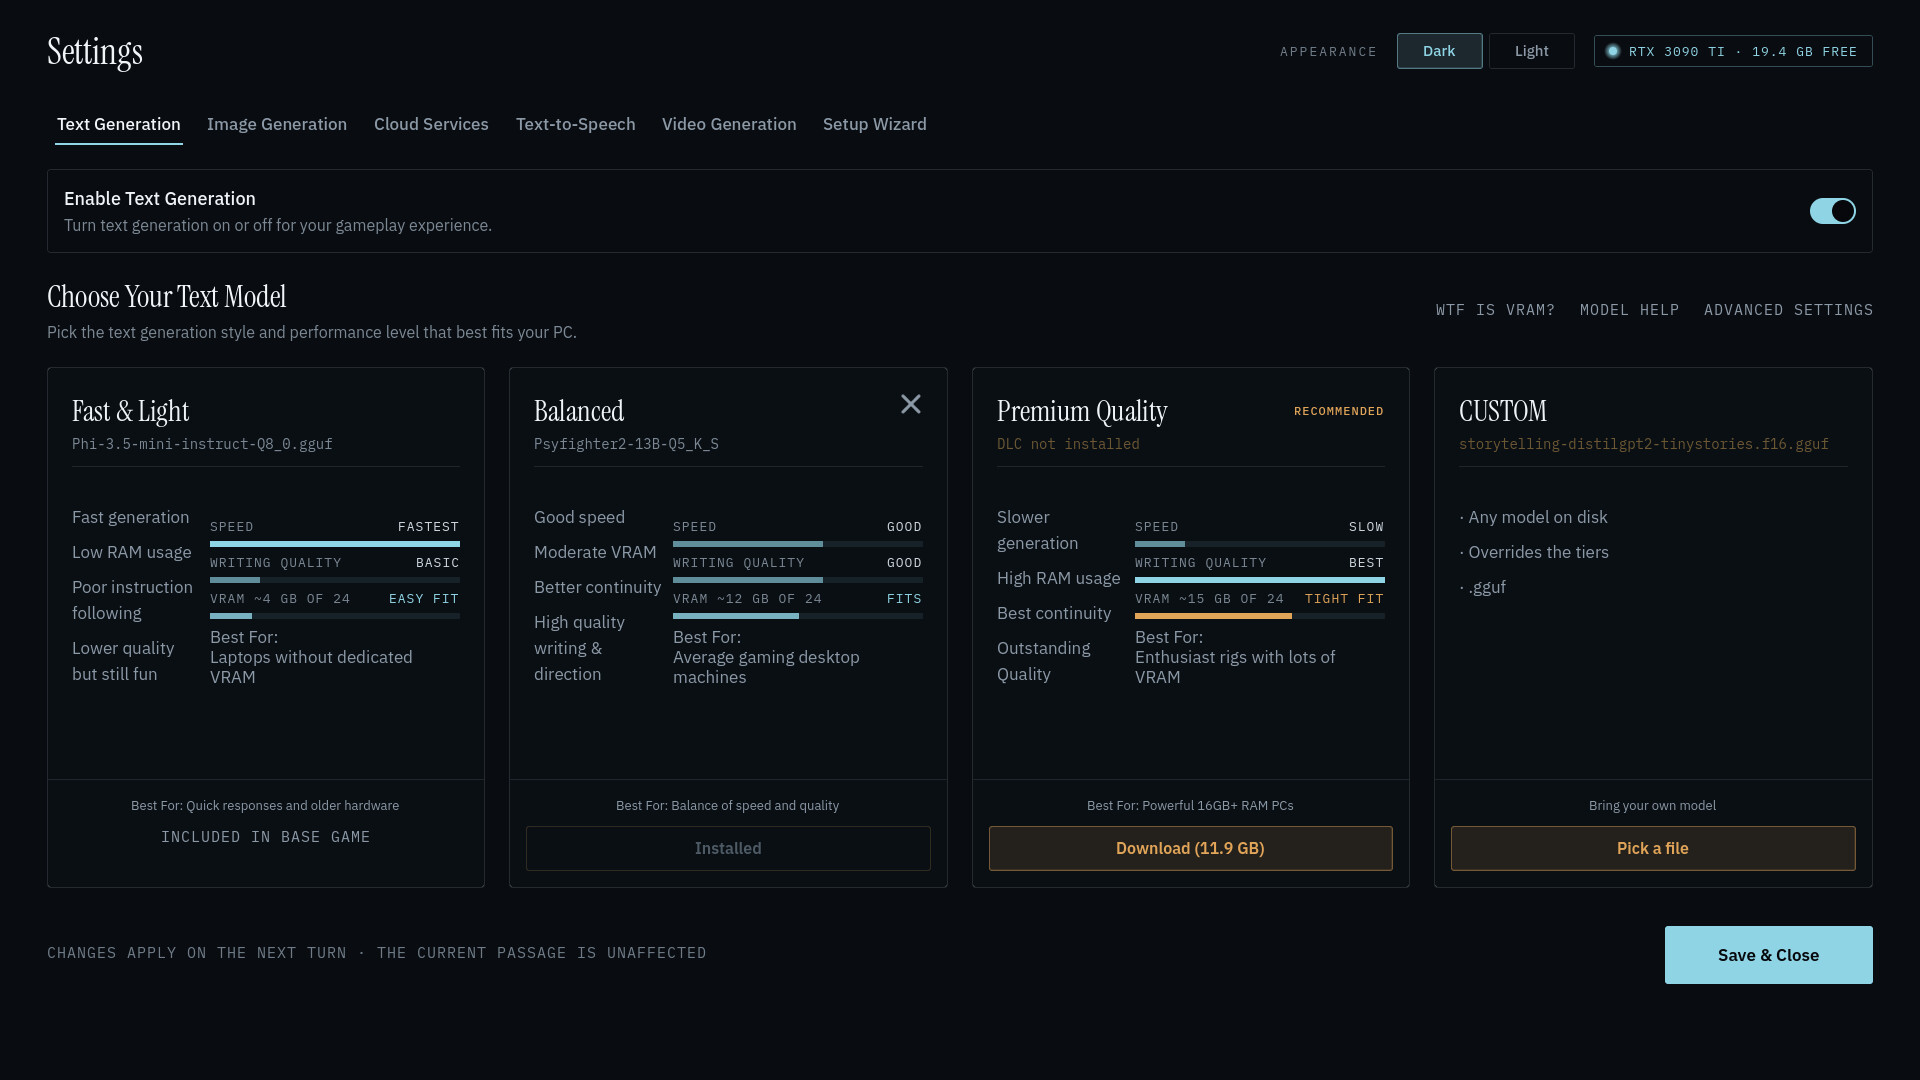Click the GPU status dot beside RTX 3090 TI
1920x1080 pixels.
coord(1612,51)
